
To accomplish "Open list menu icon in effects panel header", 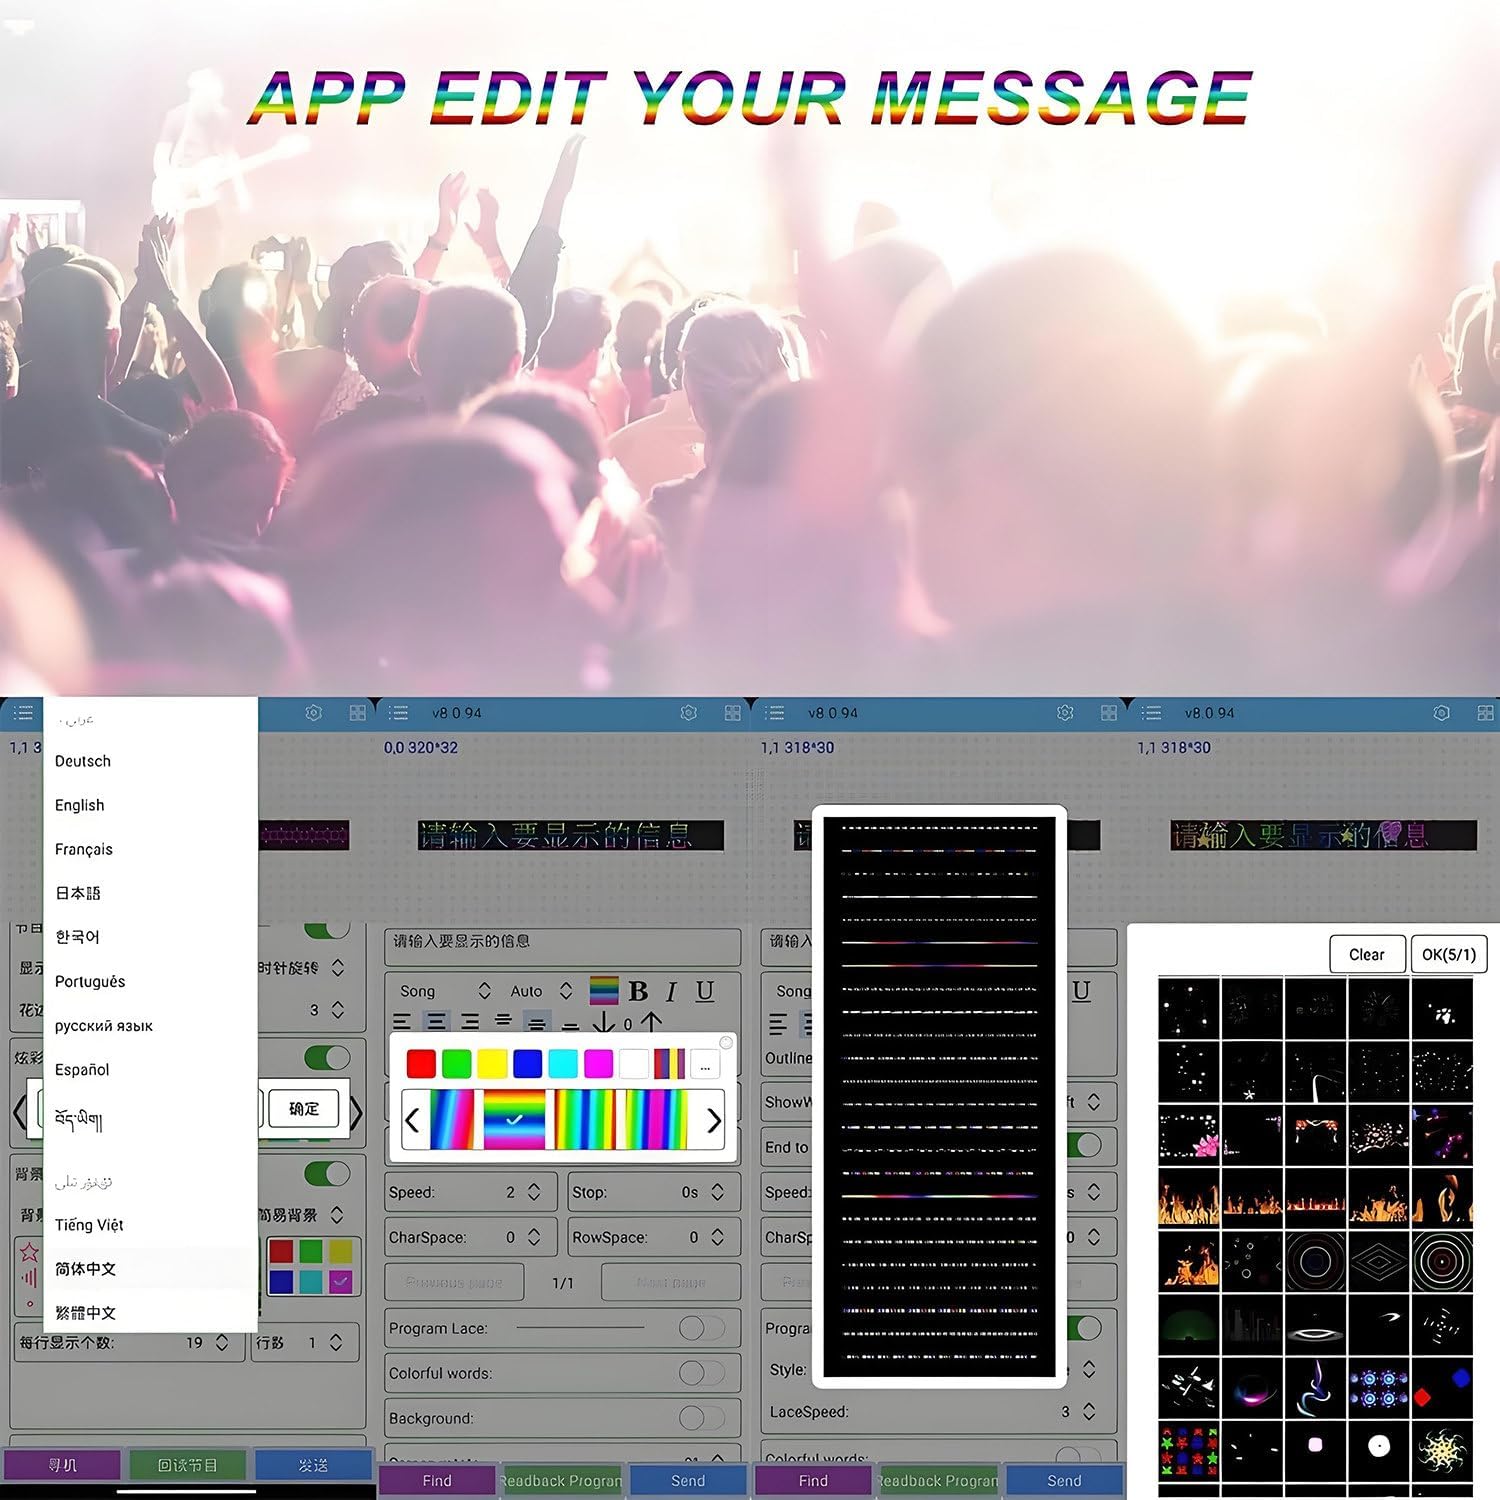I will point(1152,713).
